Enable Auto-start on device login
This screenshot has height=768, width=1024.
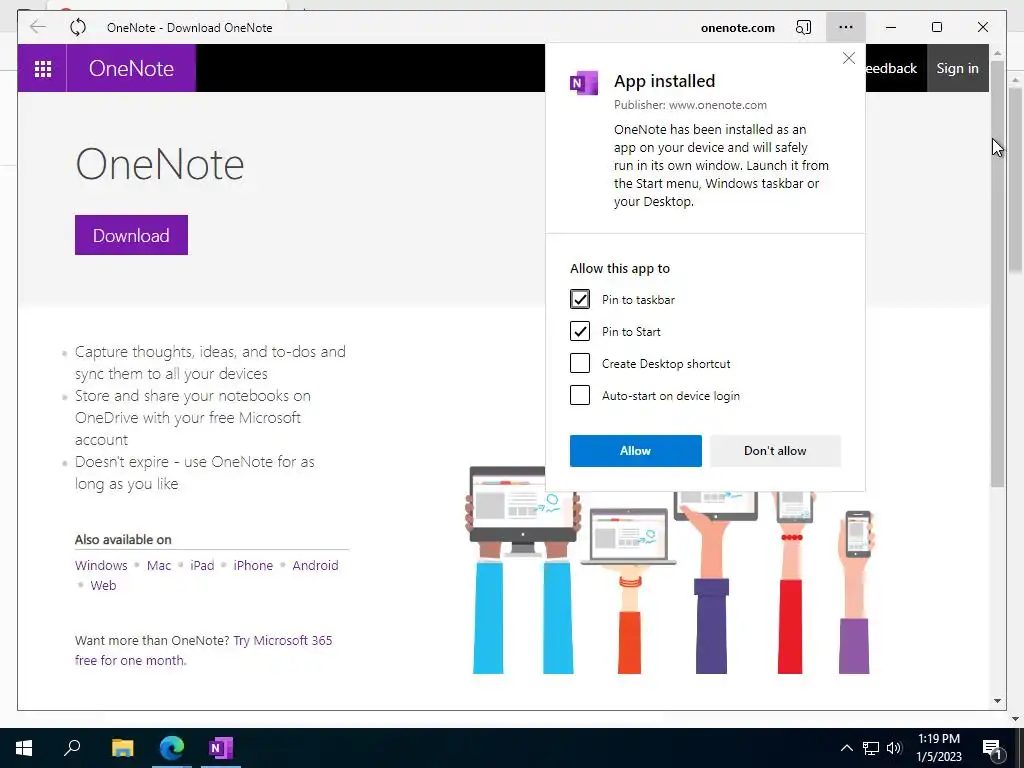pyautogui.click(x=580, y=395)
